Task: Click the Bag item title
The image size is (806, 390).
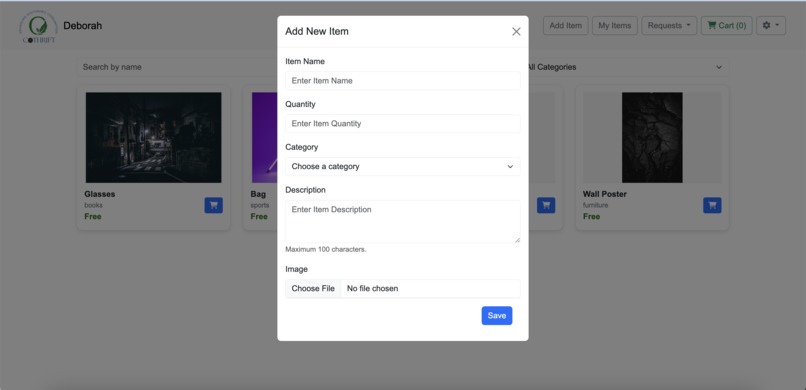Action: coord(258,194)
